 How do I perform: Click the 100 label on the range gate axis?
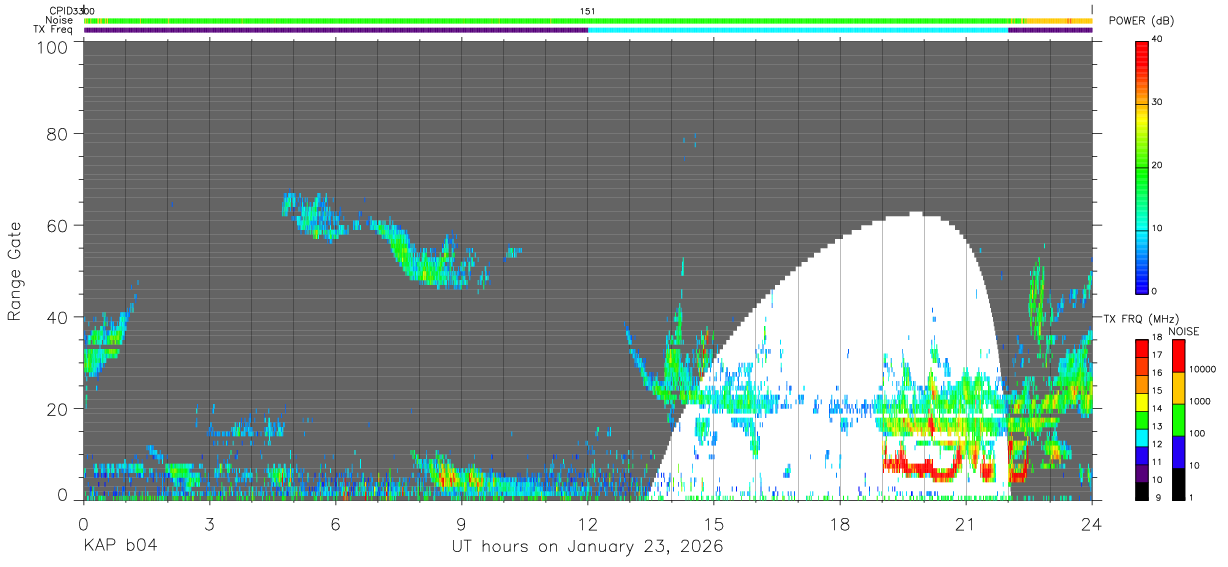(51, 47)
